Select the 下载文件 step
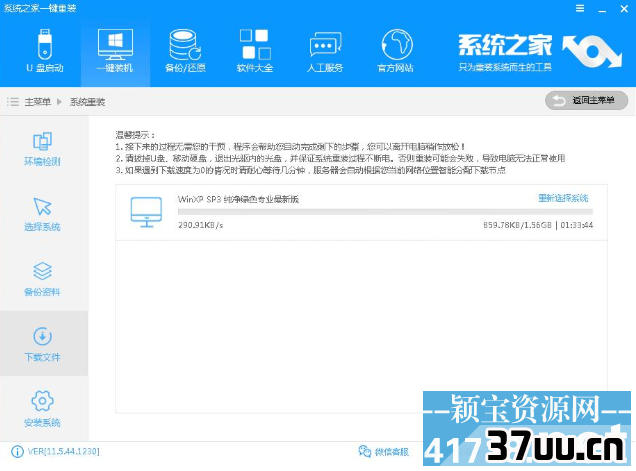636x471 pixels. pos(44,343)
